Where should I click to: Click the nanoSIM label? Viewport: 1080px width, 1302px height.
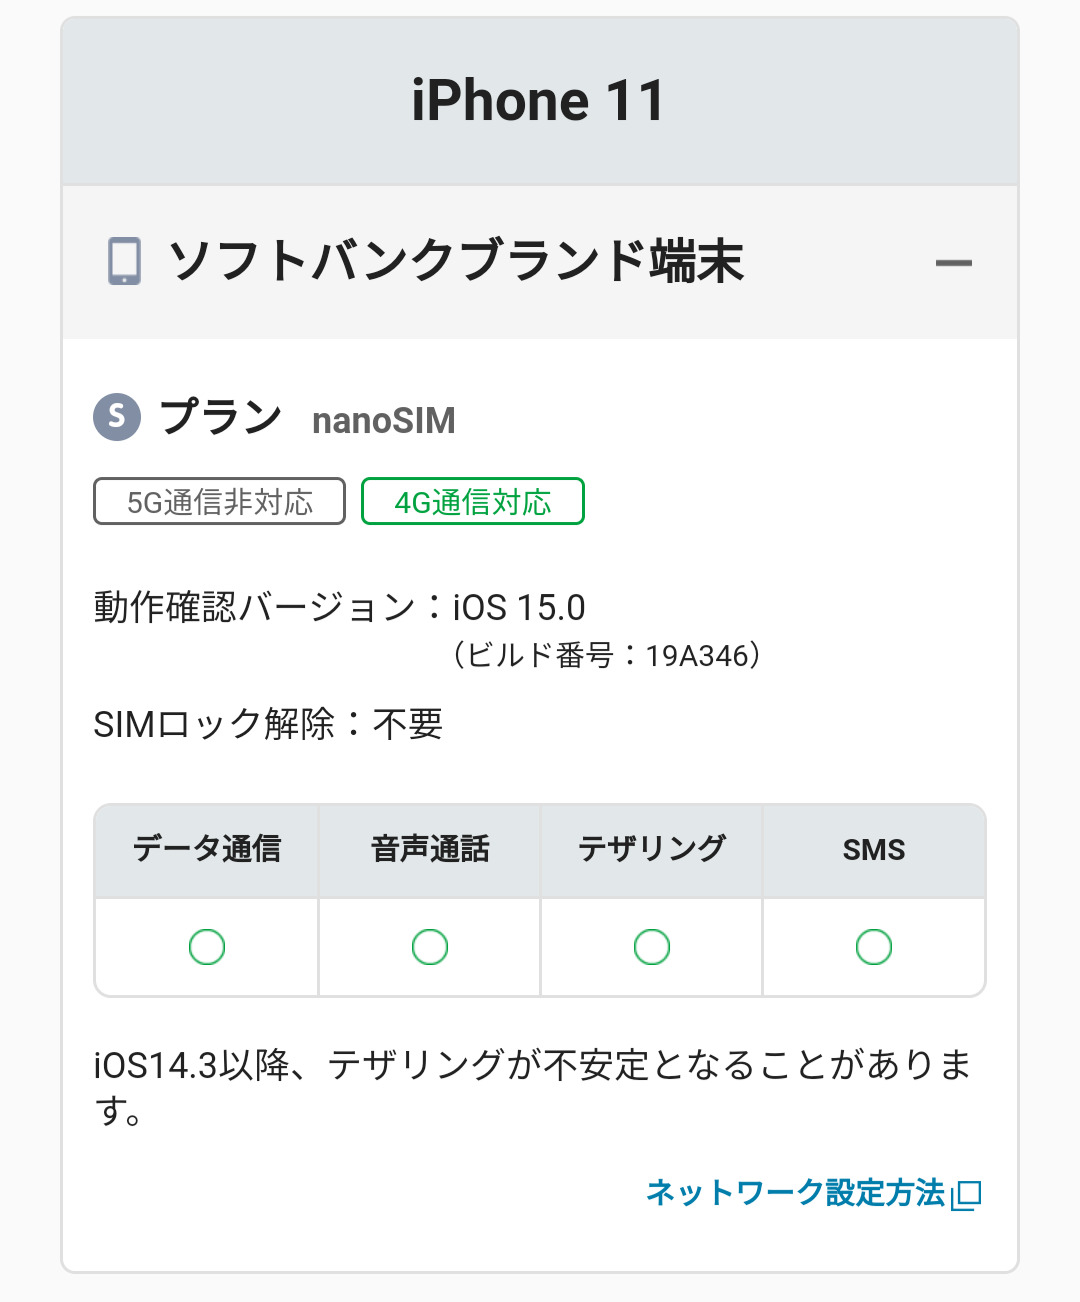[x=384, y=421]
